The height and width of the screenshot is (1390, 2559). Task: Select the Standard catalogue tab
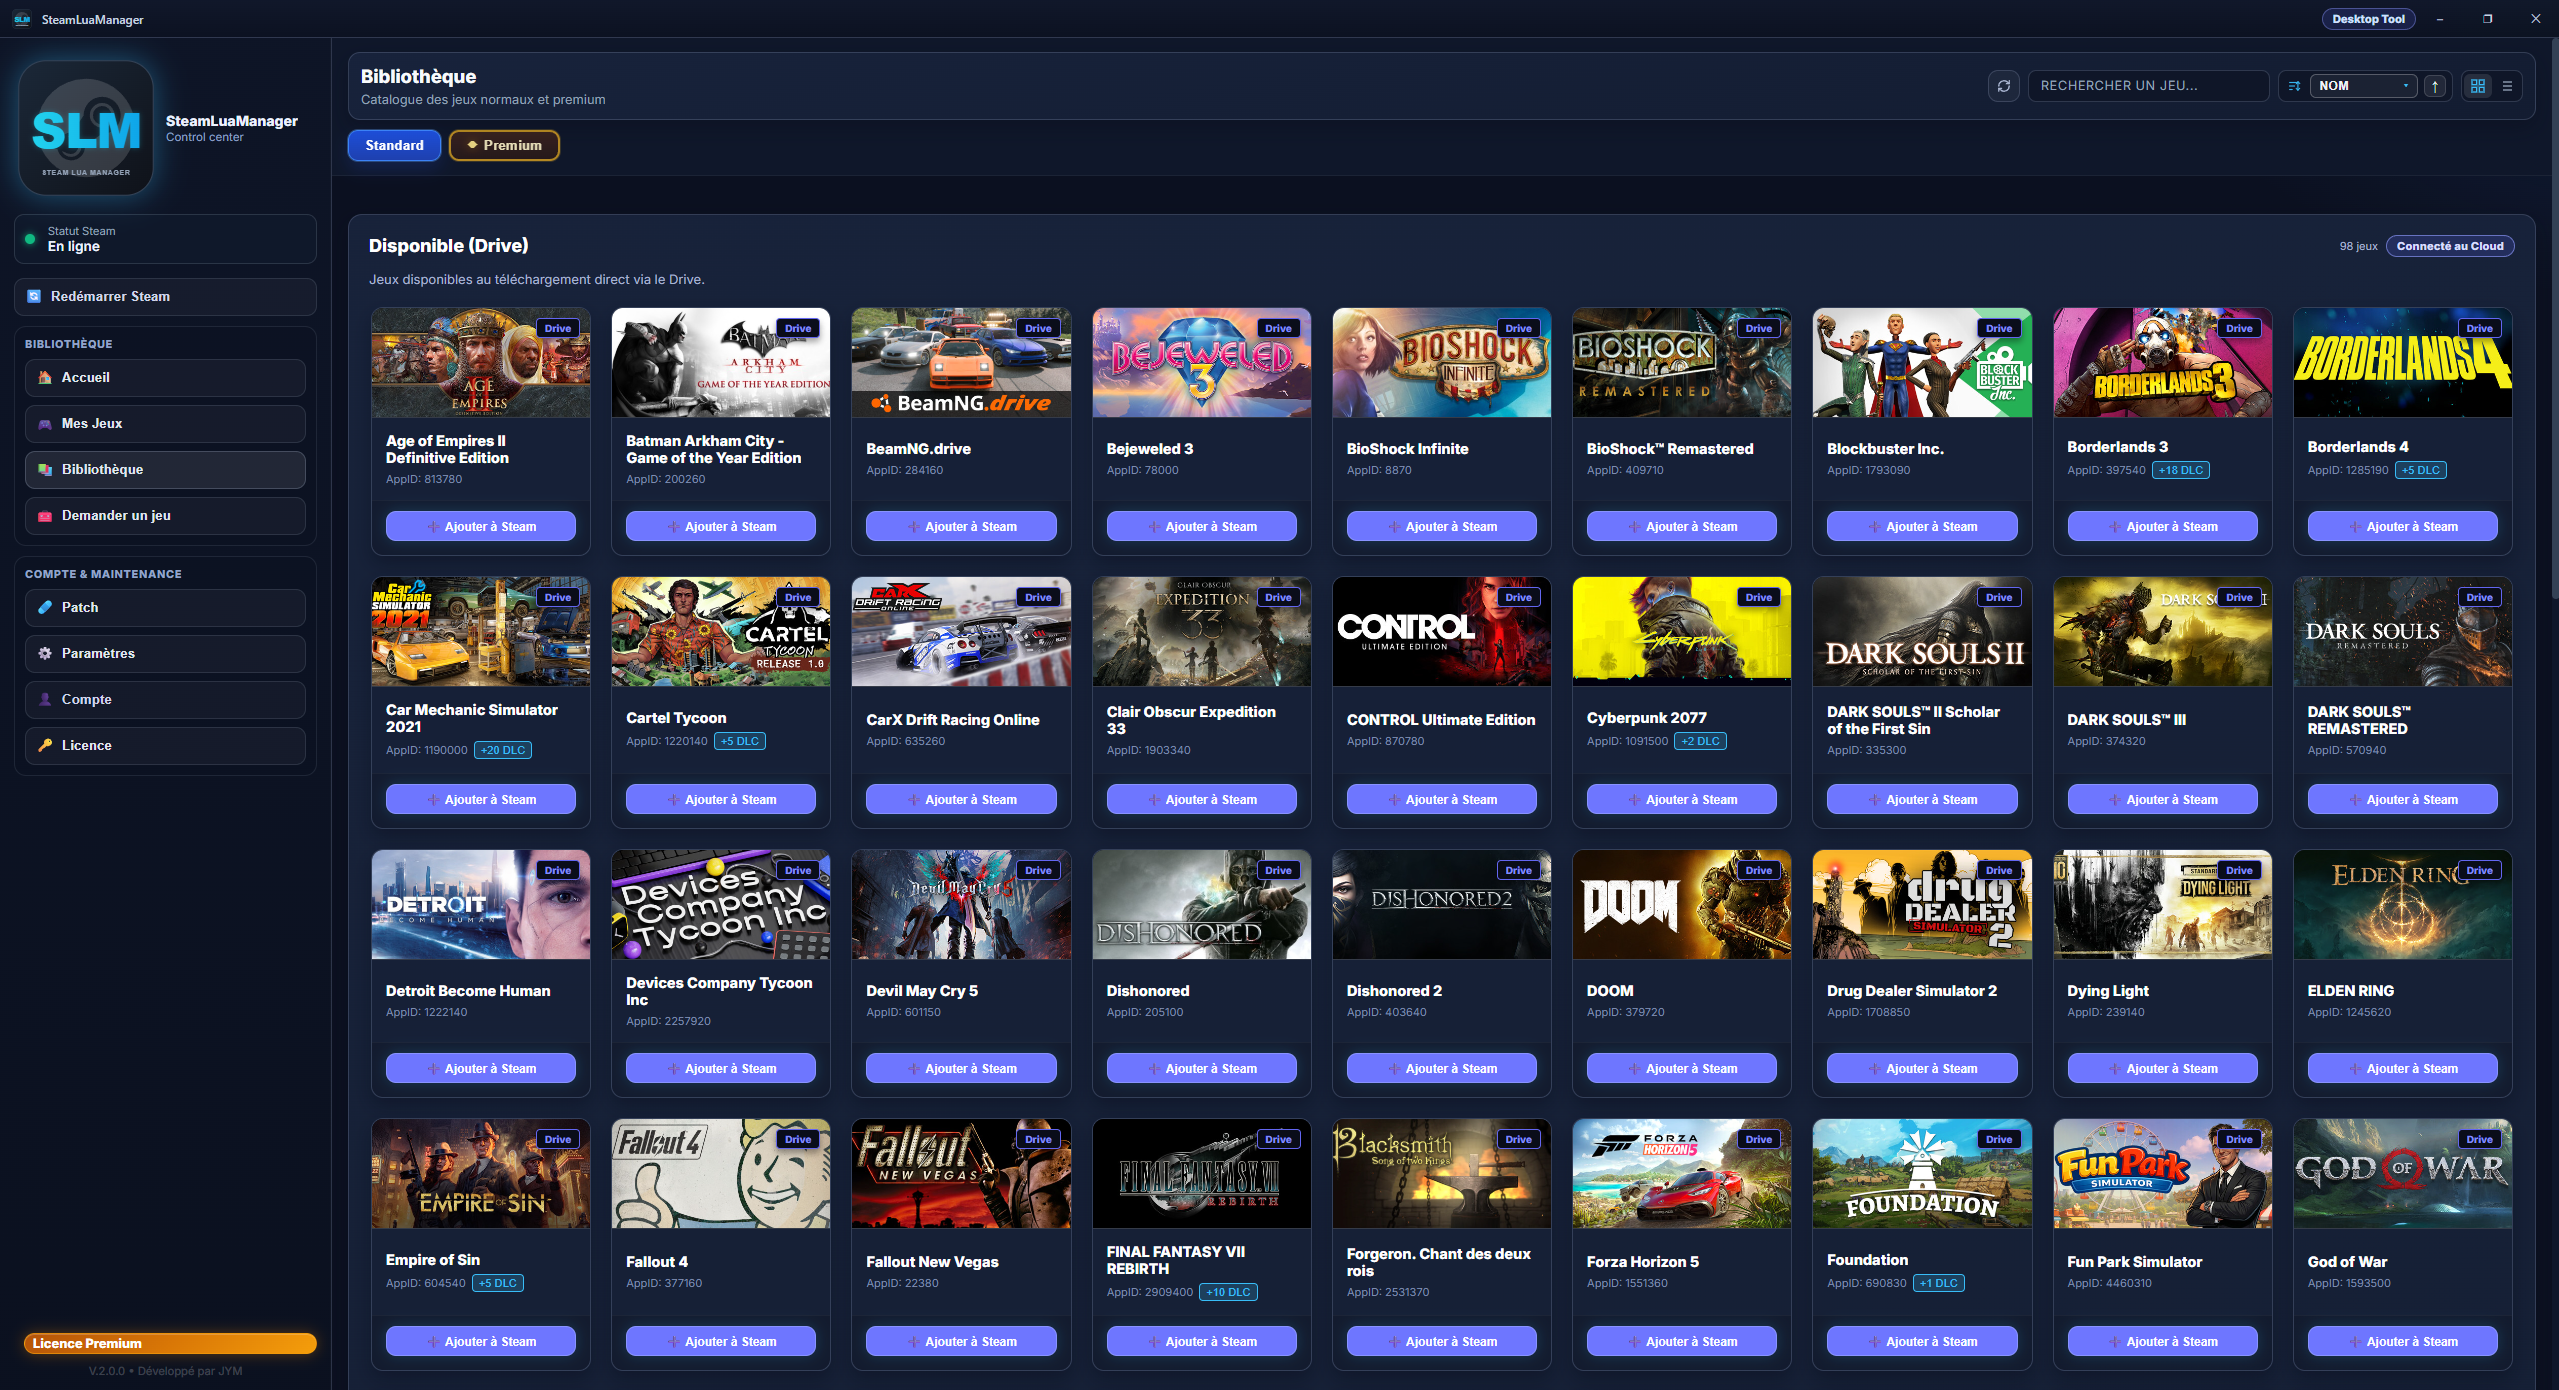pyautogui.click(x=394, y=145)
